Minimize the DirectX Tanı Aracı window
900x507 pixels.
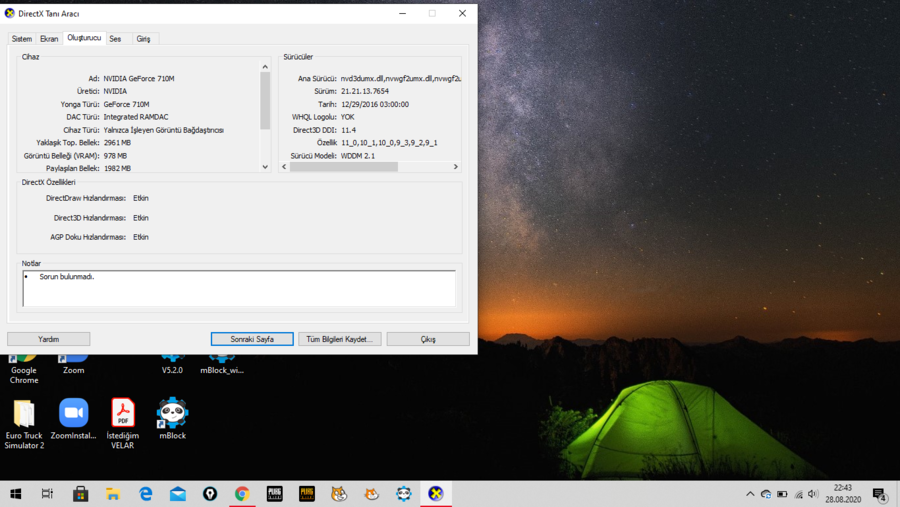coord(402,13)
